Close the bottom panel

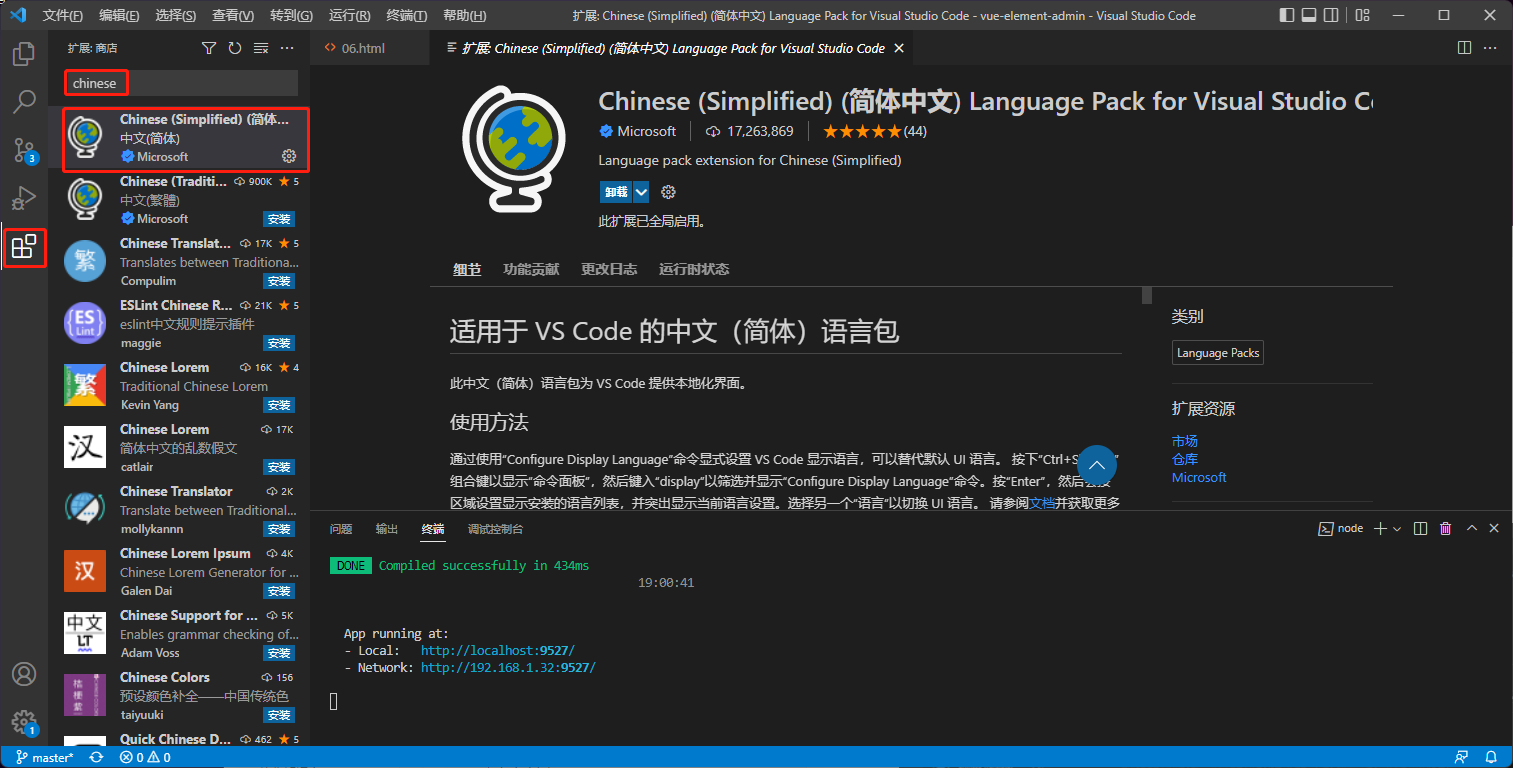(x=1494, y=528)
